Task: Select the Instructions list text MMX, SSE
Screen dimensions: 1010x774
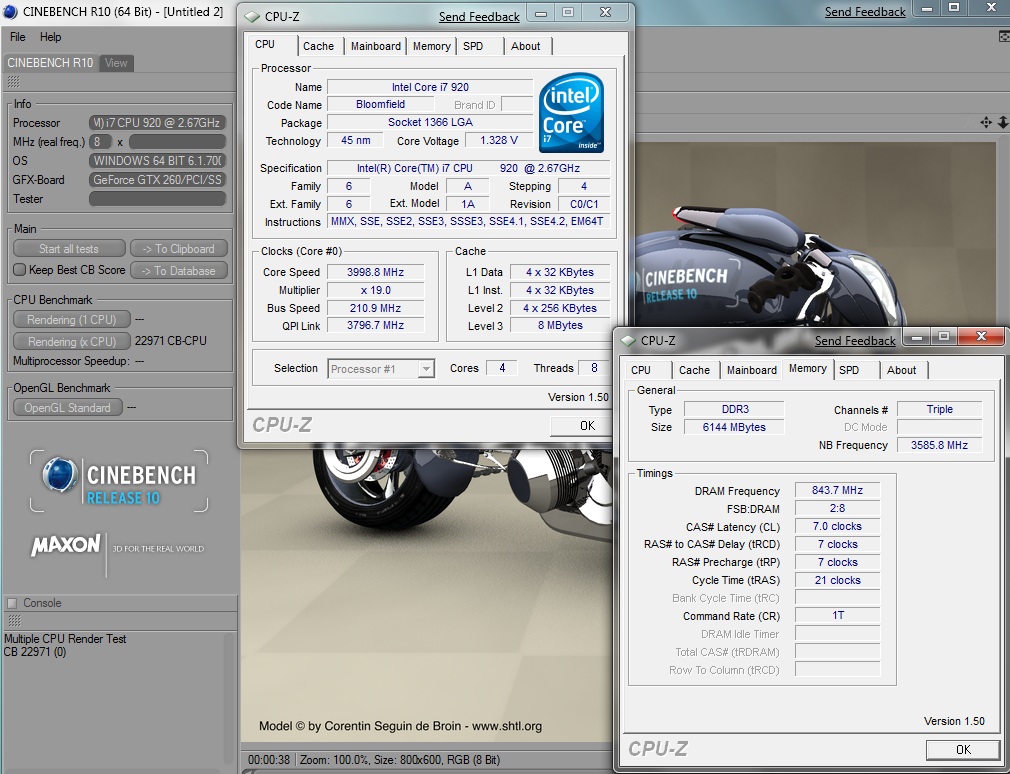Action: 467,222
